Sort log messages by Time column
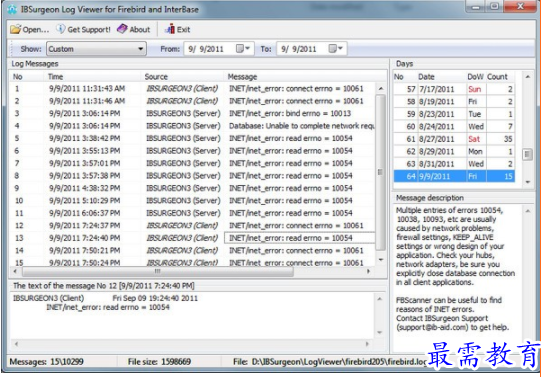This screenshot has height=386, width=549. pos(93,77)
